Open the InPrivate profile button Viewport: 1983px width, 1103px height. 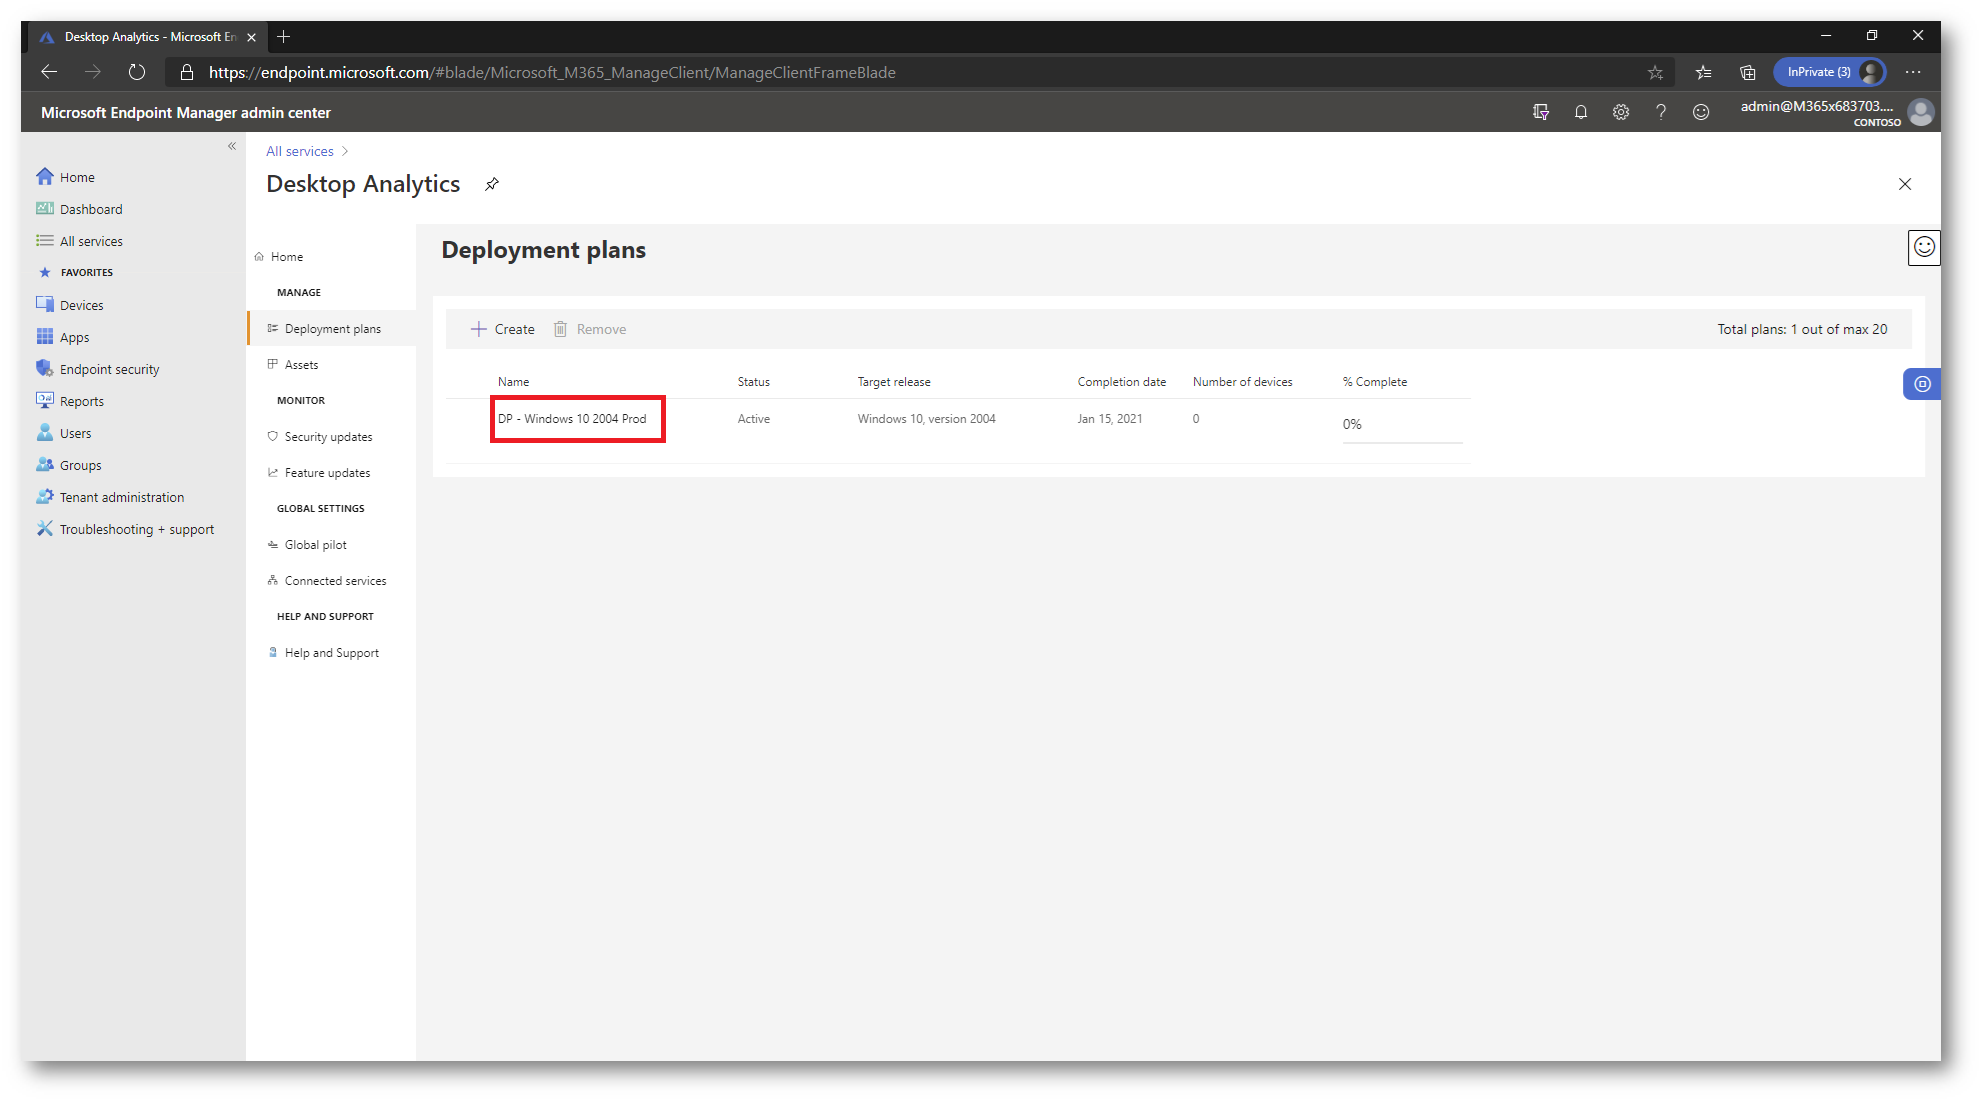1830,72
